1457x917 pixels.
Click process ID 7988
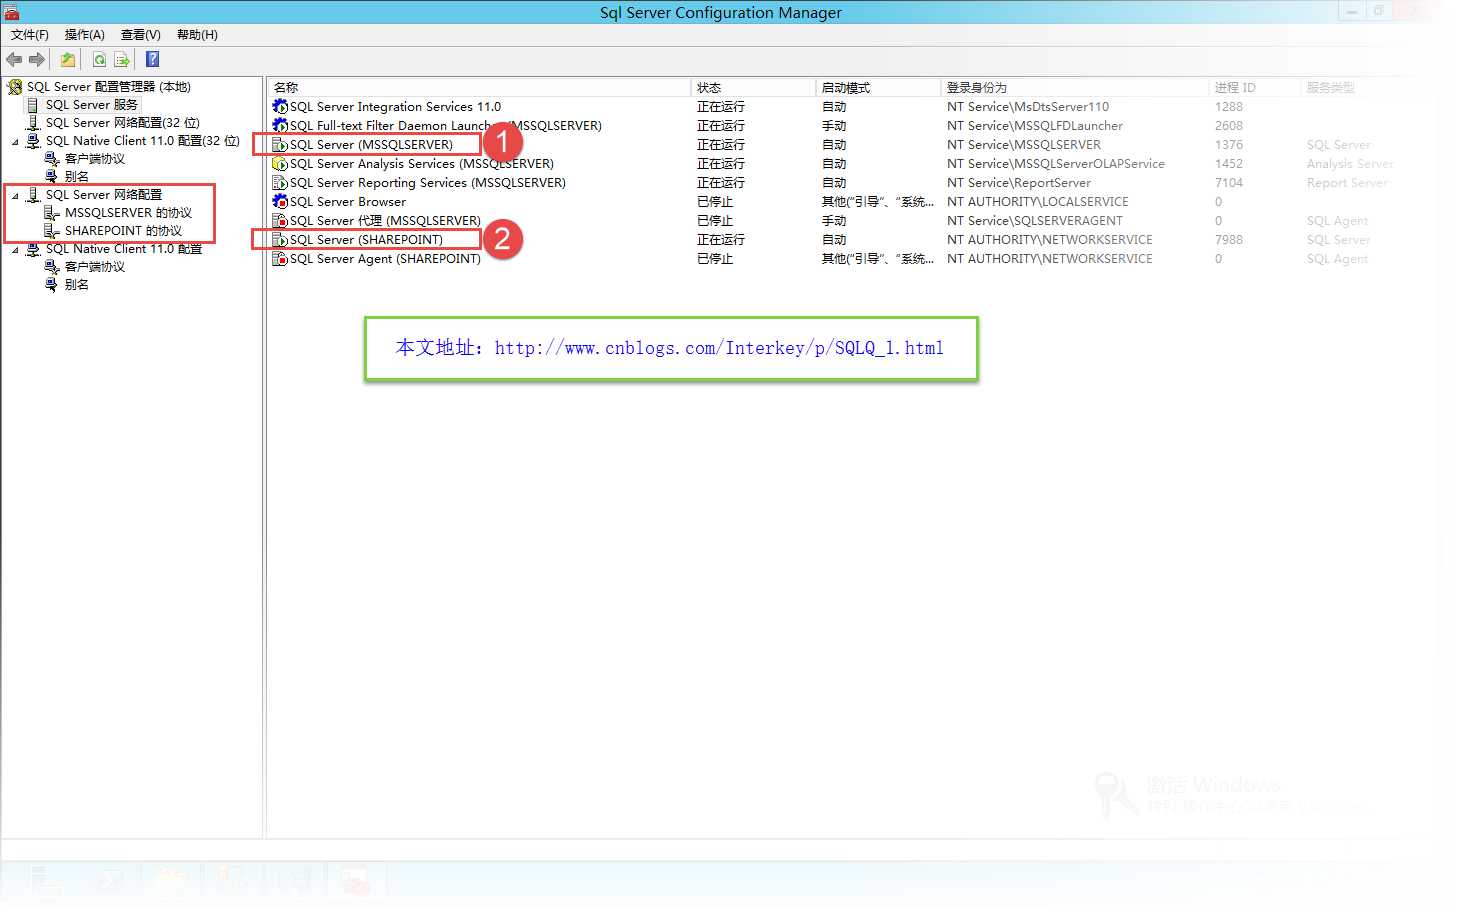coord(1229,240)
